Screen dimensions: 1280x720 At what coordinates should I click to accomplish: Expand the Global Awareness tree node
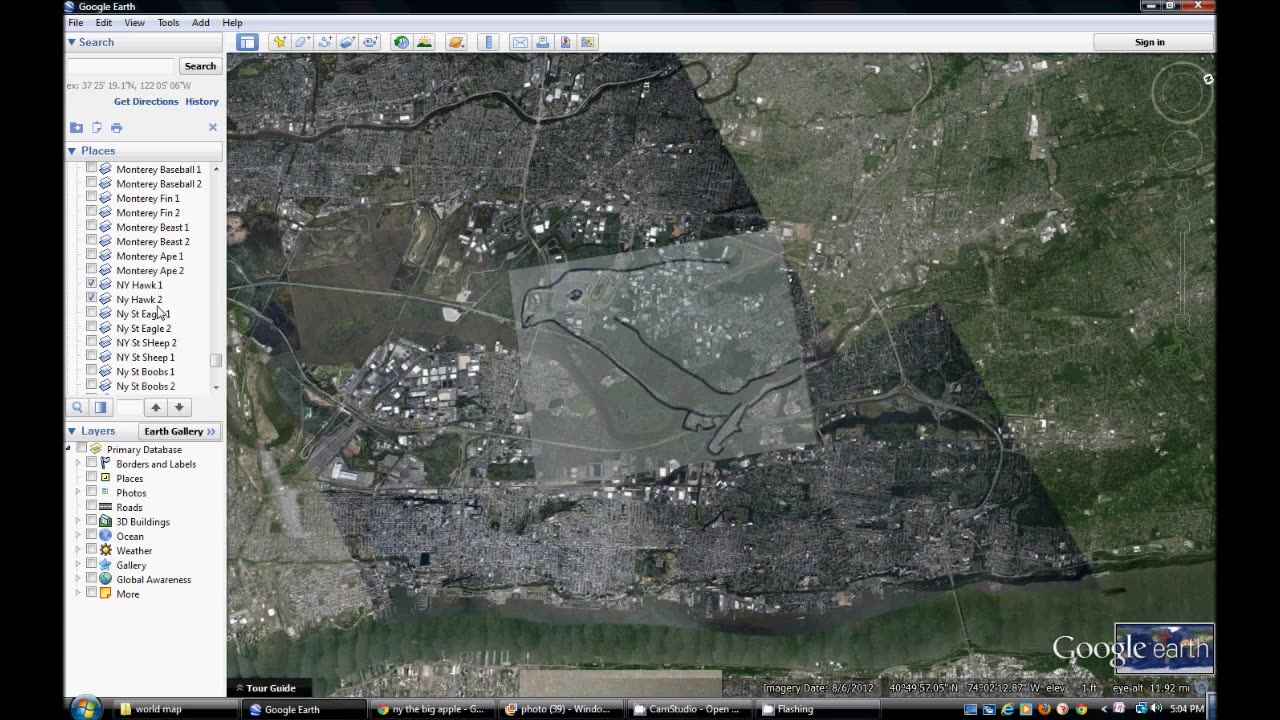(x=79, y=579)
